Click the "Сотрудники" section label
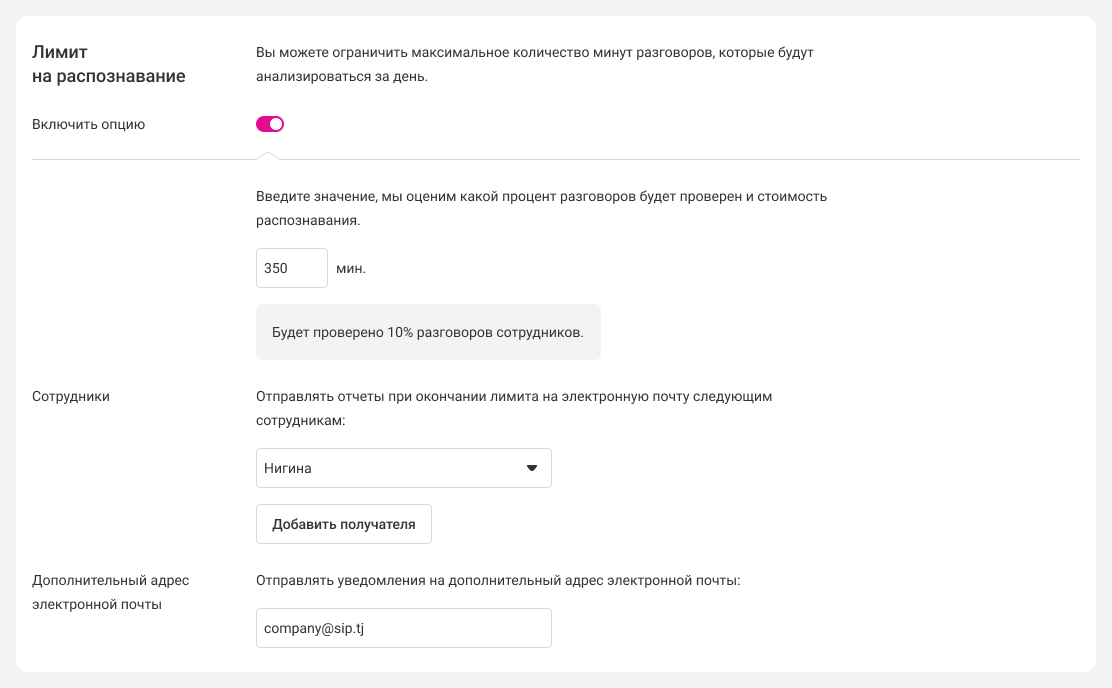 [x=71, y=396]
